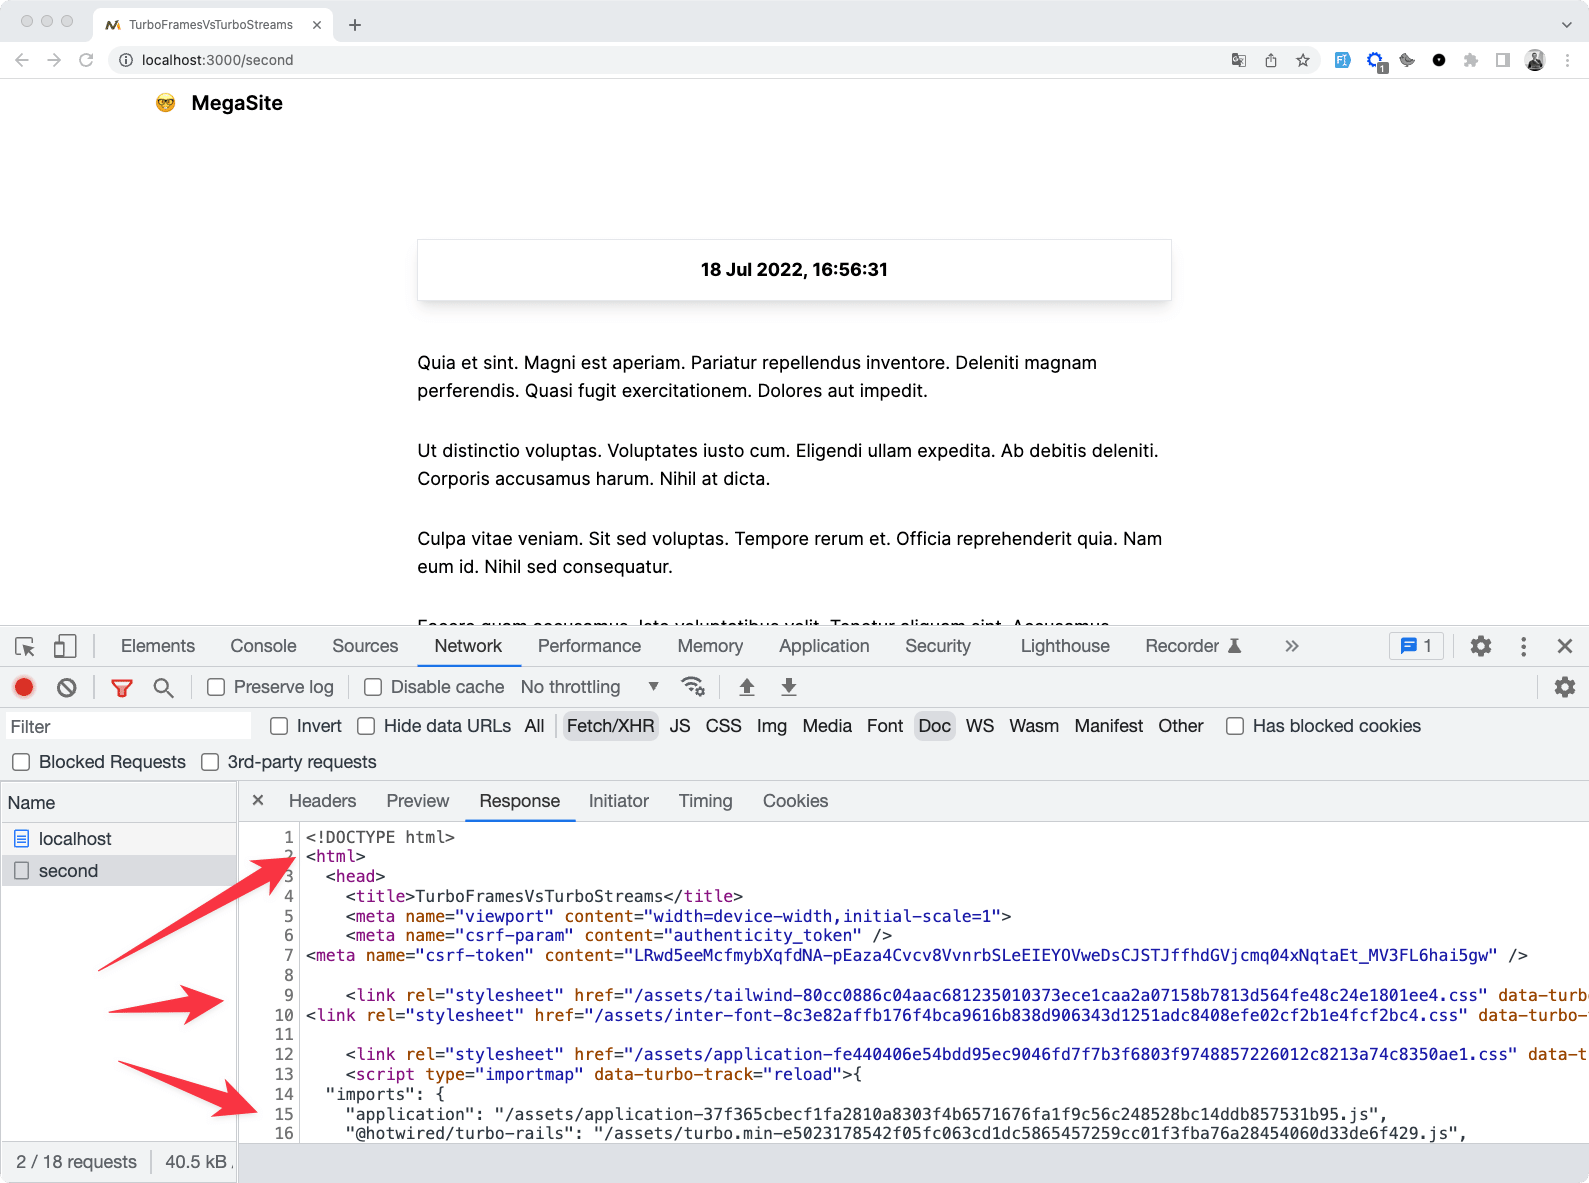Click the export HAR download arrow
Image resolution: width=1589 pixels, height=1183 pixels.
coord(788,687)
